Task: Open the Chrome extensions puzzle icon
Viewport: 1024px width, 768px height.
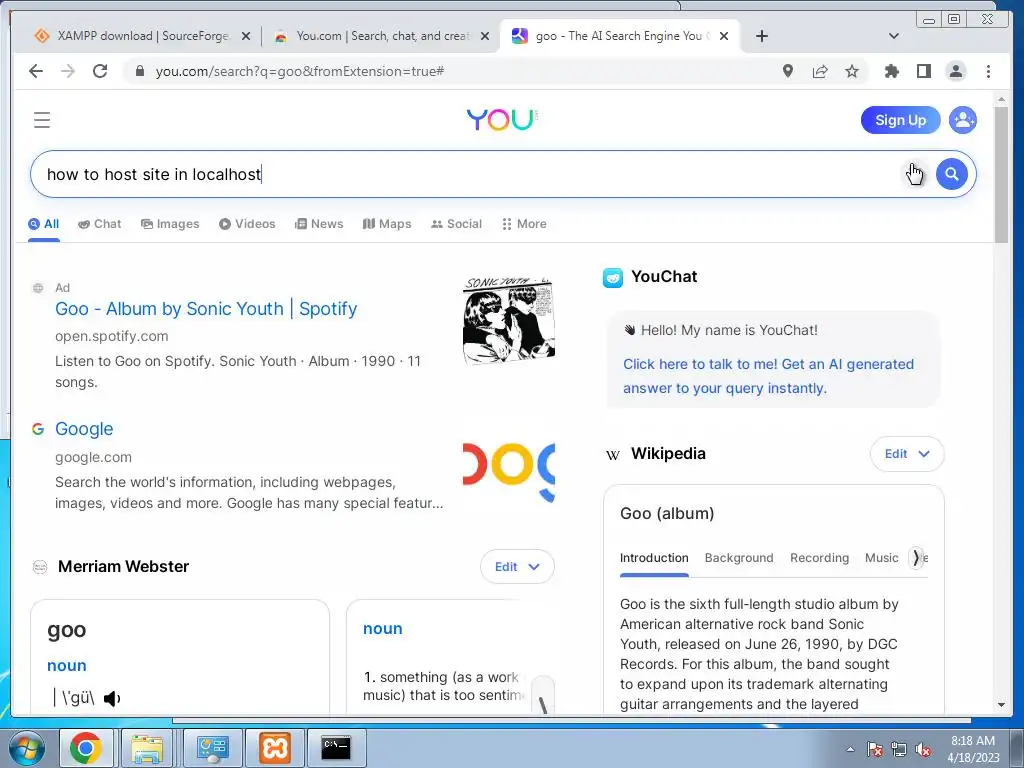Action: click(x=891, y=71)
